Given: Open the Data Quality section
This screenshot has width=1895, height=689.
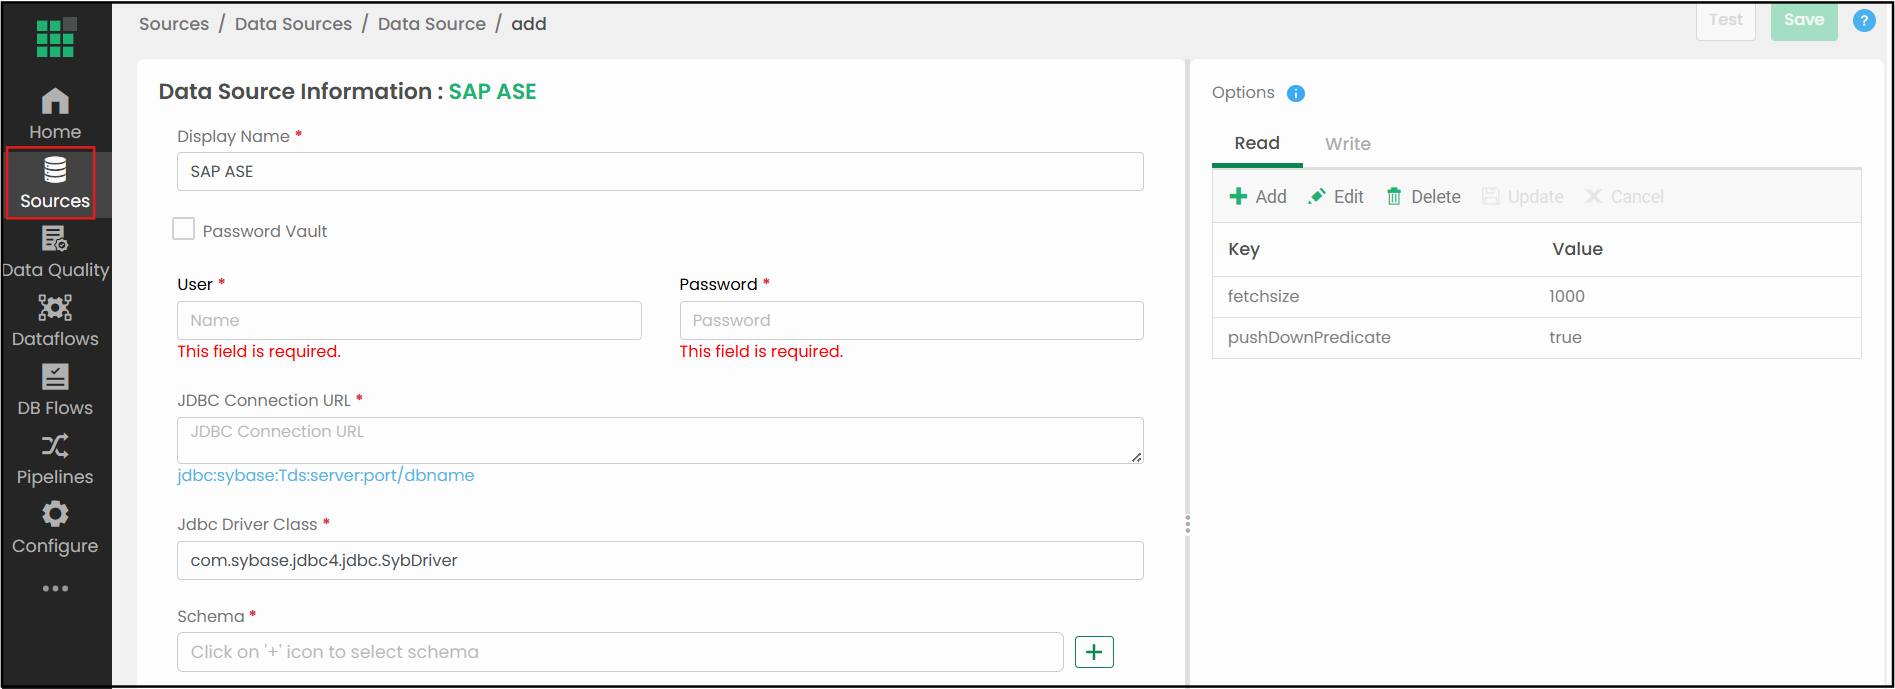Looking at the screenshot, I should coord(55,252).
